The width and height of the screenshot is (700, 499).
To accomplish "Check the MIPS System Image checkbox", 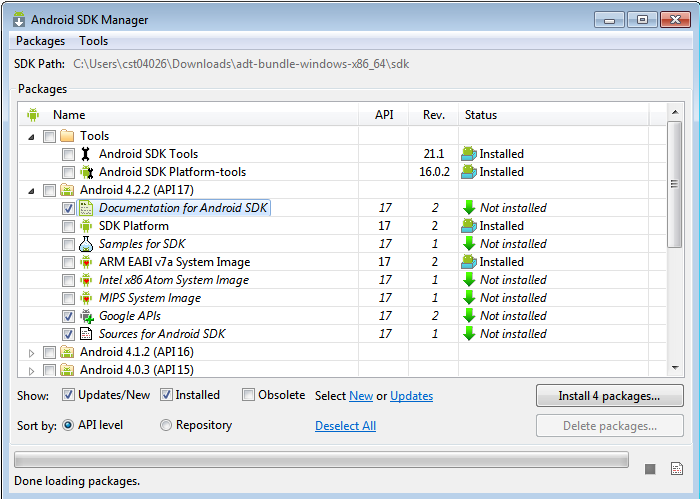I will click(68, 298).
